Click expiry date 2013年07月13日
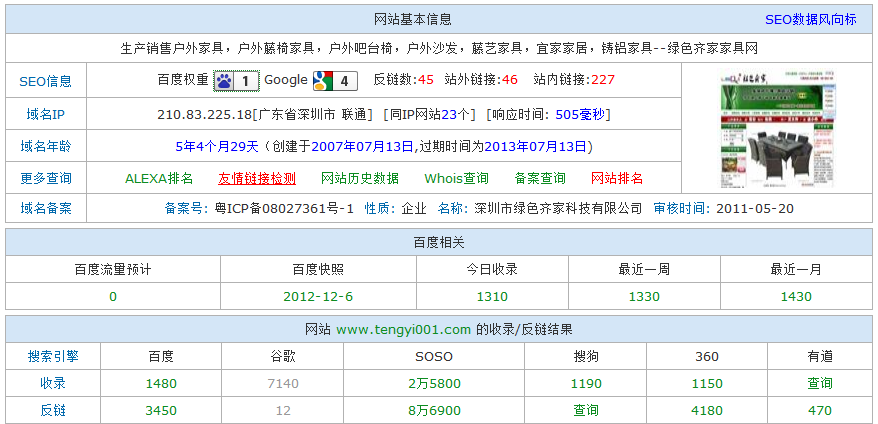 (535, 147)
